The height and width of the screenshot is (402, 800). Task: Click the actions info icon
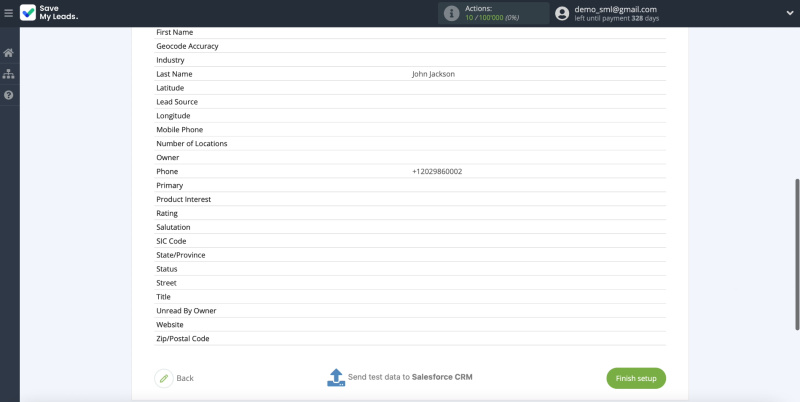pos(452,13)
